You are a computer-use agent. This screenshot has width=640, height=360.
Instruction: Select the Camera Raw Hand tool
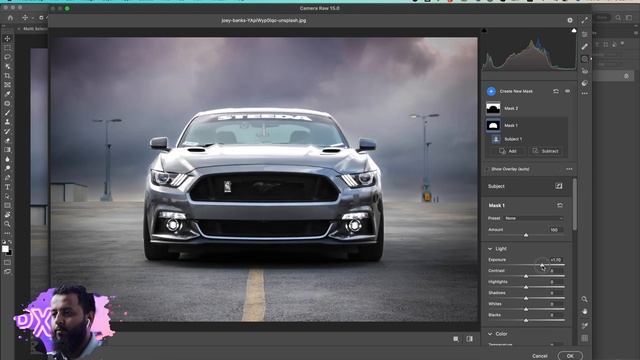tap(584, 311)
